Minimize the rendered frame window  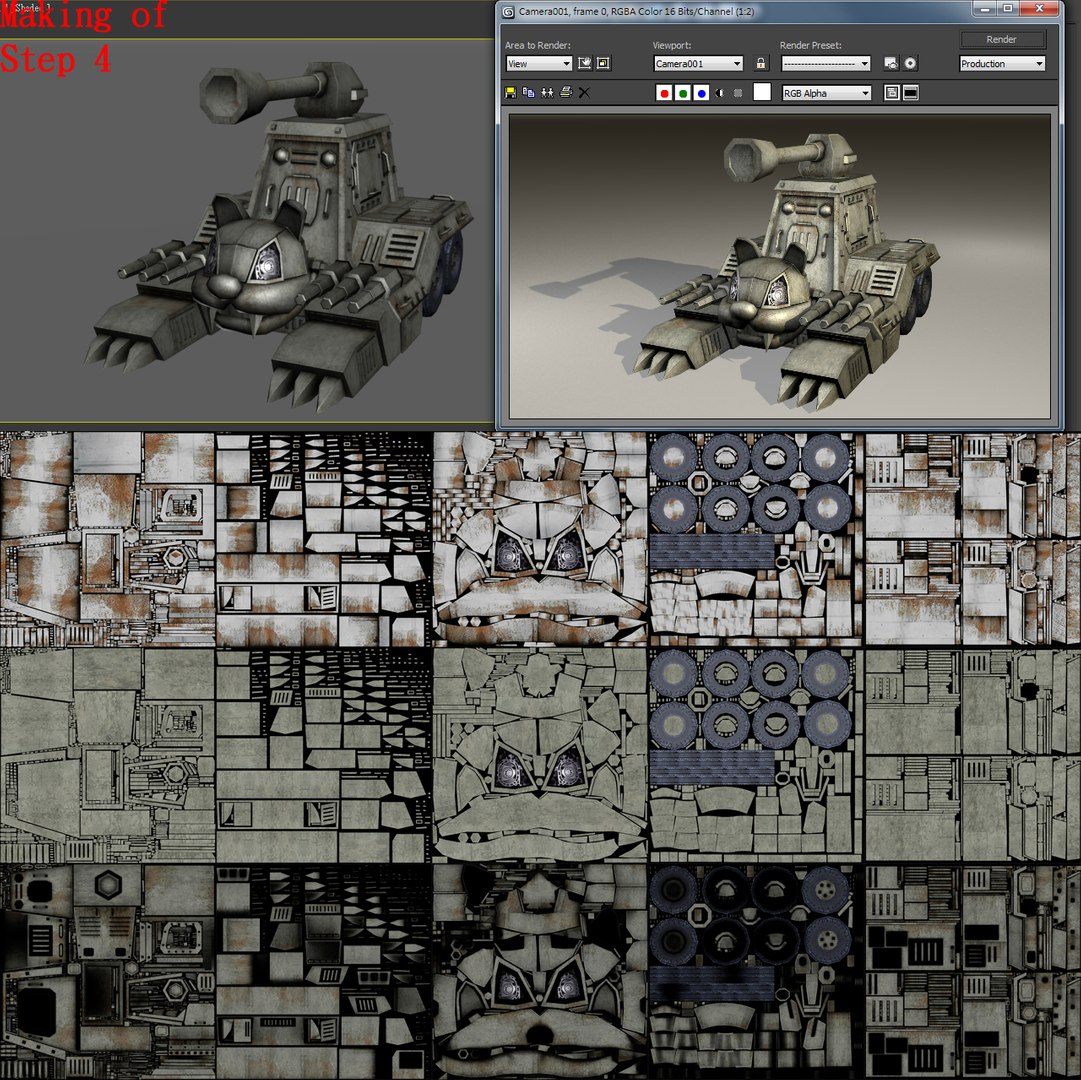tap(984, 9)
